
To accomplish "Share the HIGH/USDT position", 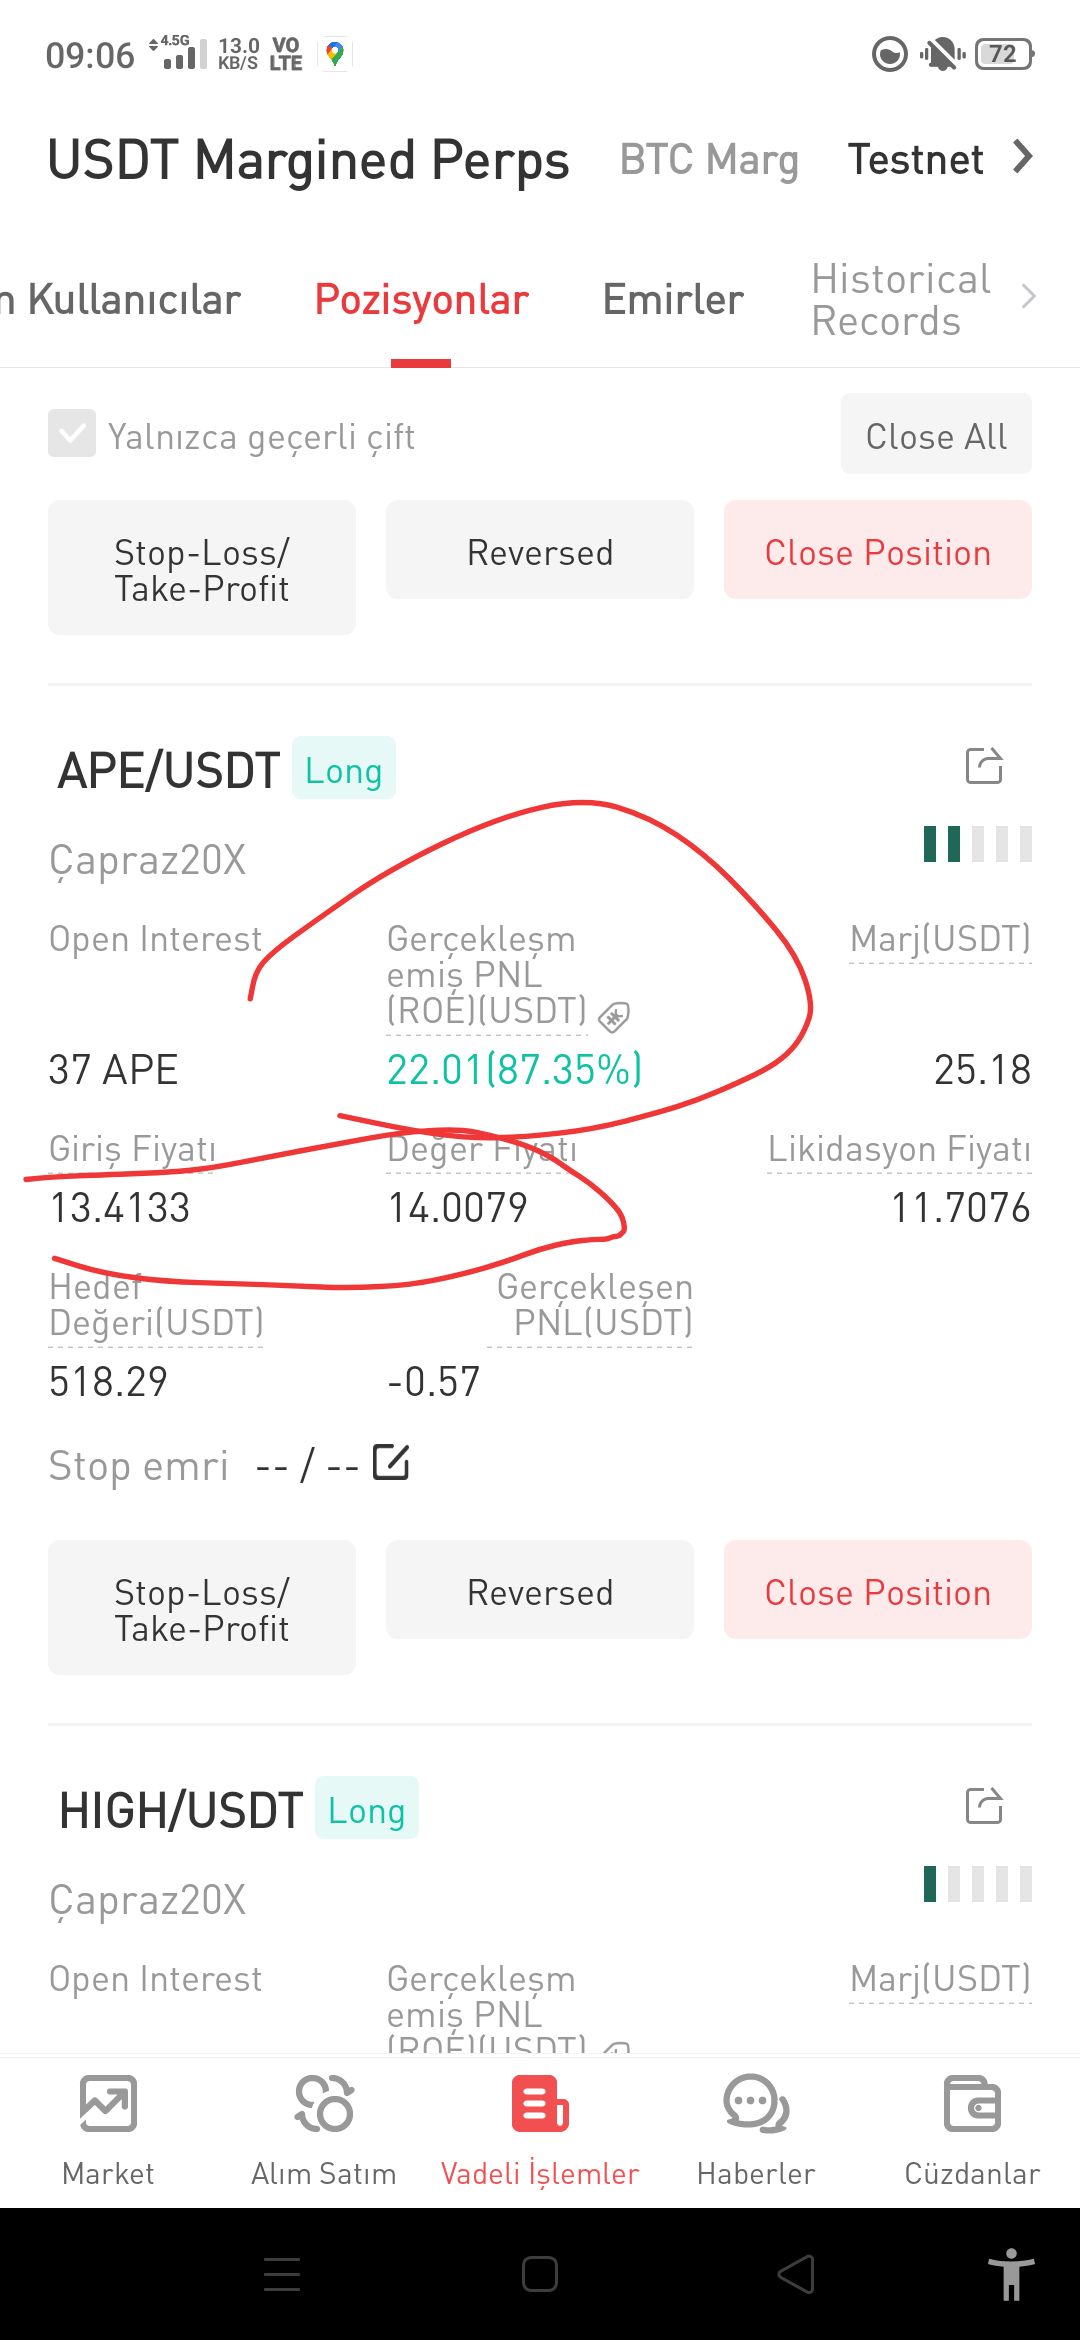I will 984,1806.
